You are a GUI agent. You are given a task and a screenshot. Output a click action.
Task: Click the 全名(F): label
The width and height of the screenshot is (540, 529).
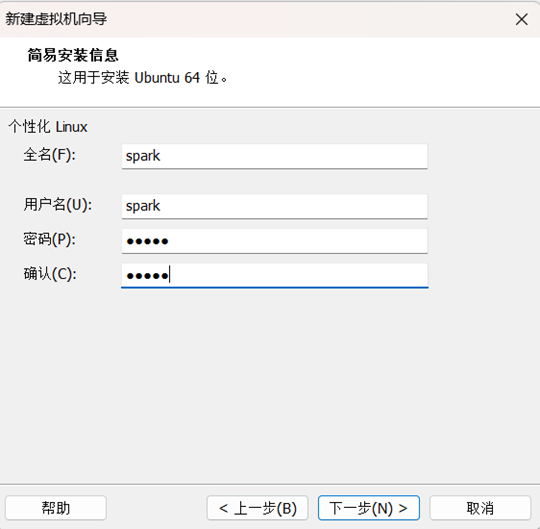50,154
